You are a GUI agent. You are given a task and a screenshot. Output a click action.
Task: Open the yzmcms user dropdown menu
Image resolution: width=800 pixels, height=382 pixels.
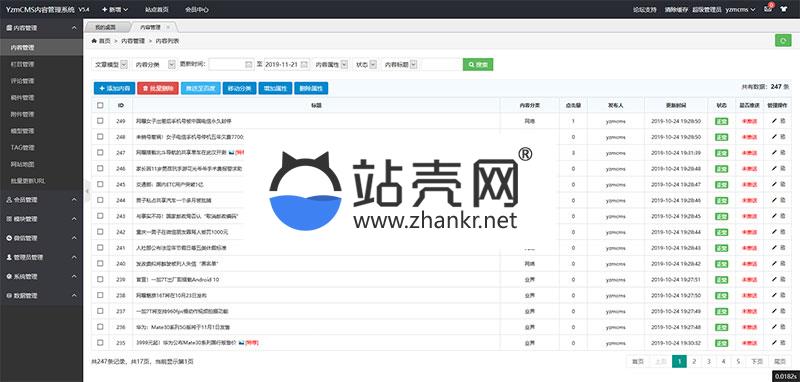click(x=740, y=9)
